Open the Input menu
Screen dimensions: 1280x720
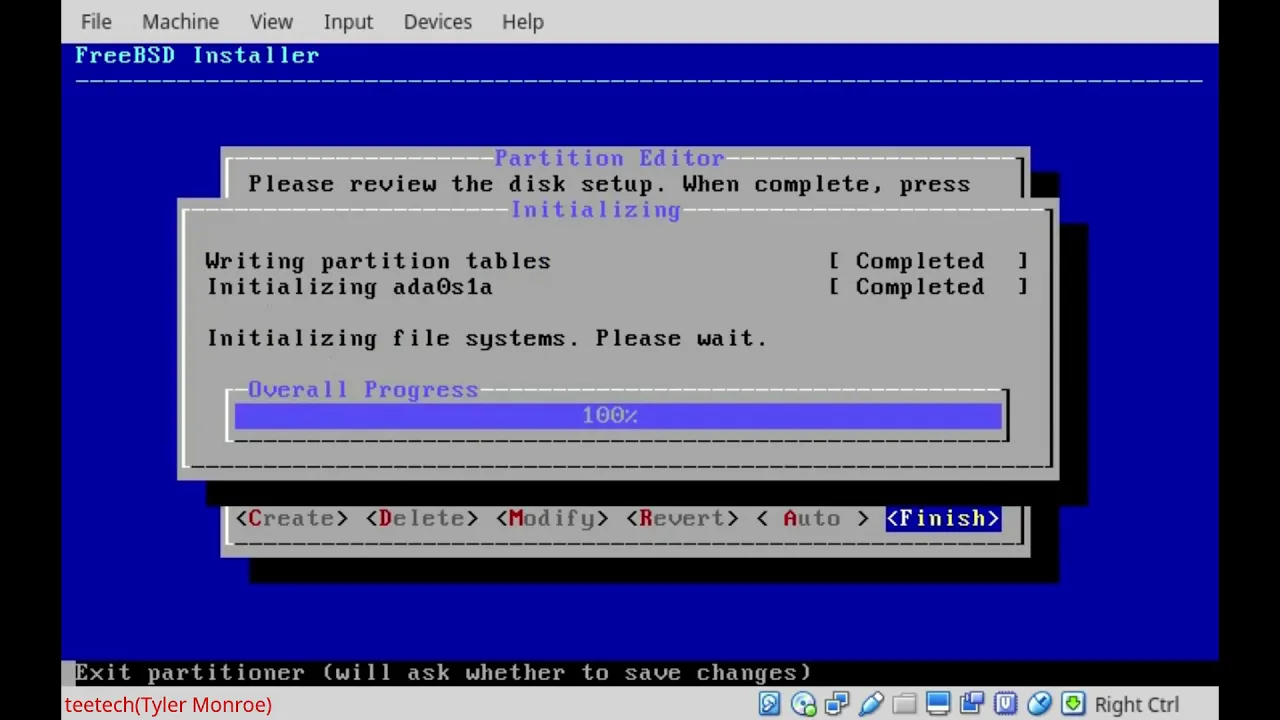(x=348, y=21)
